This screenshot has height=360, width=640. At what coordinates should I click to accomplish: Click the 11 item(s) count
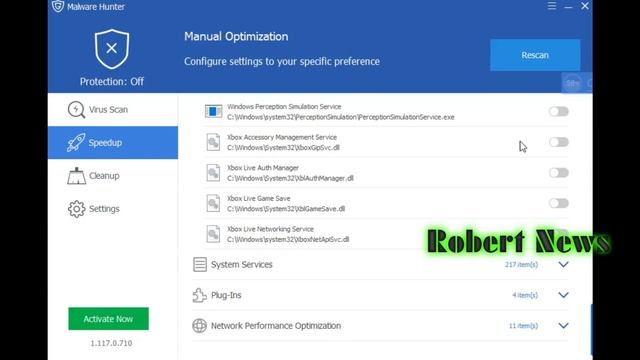coord(523,326)
